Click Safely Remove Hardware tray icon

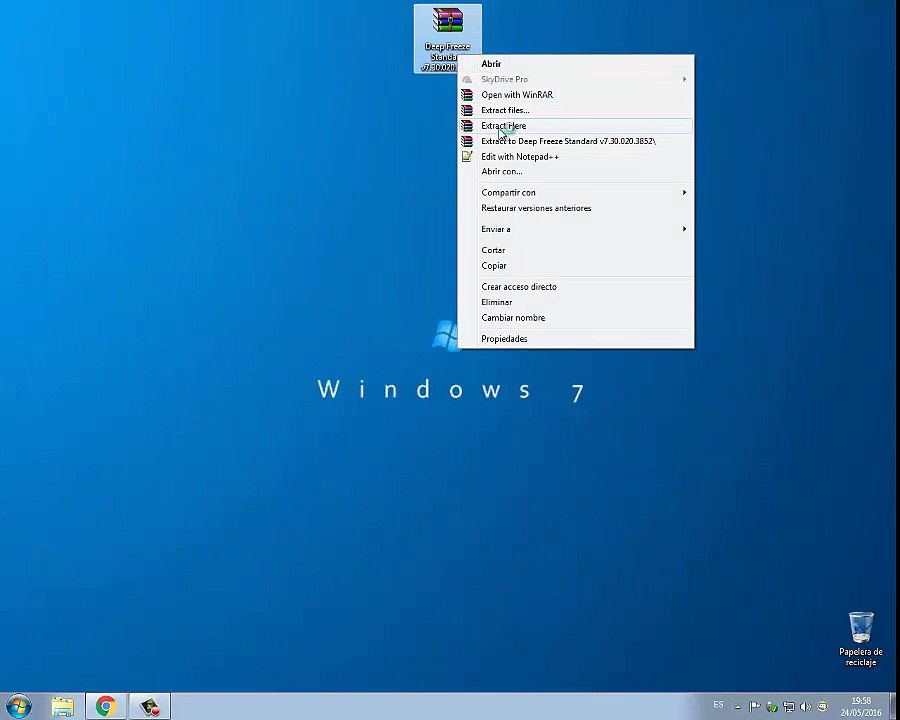tap(772, 706)
